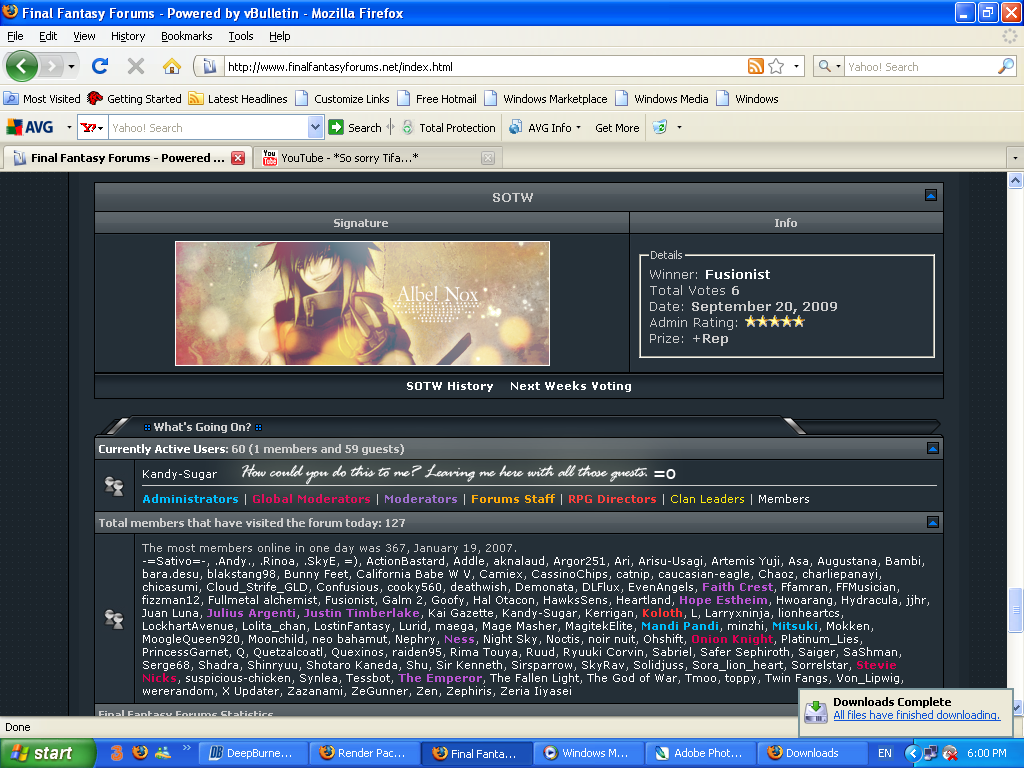Click the Yahoo! Search field in navigation bar
This screenshot has width=1024, height=768.
pyautogui.click(x=918, y=67)
